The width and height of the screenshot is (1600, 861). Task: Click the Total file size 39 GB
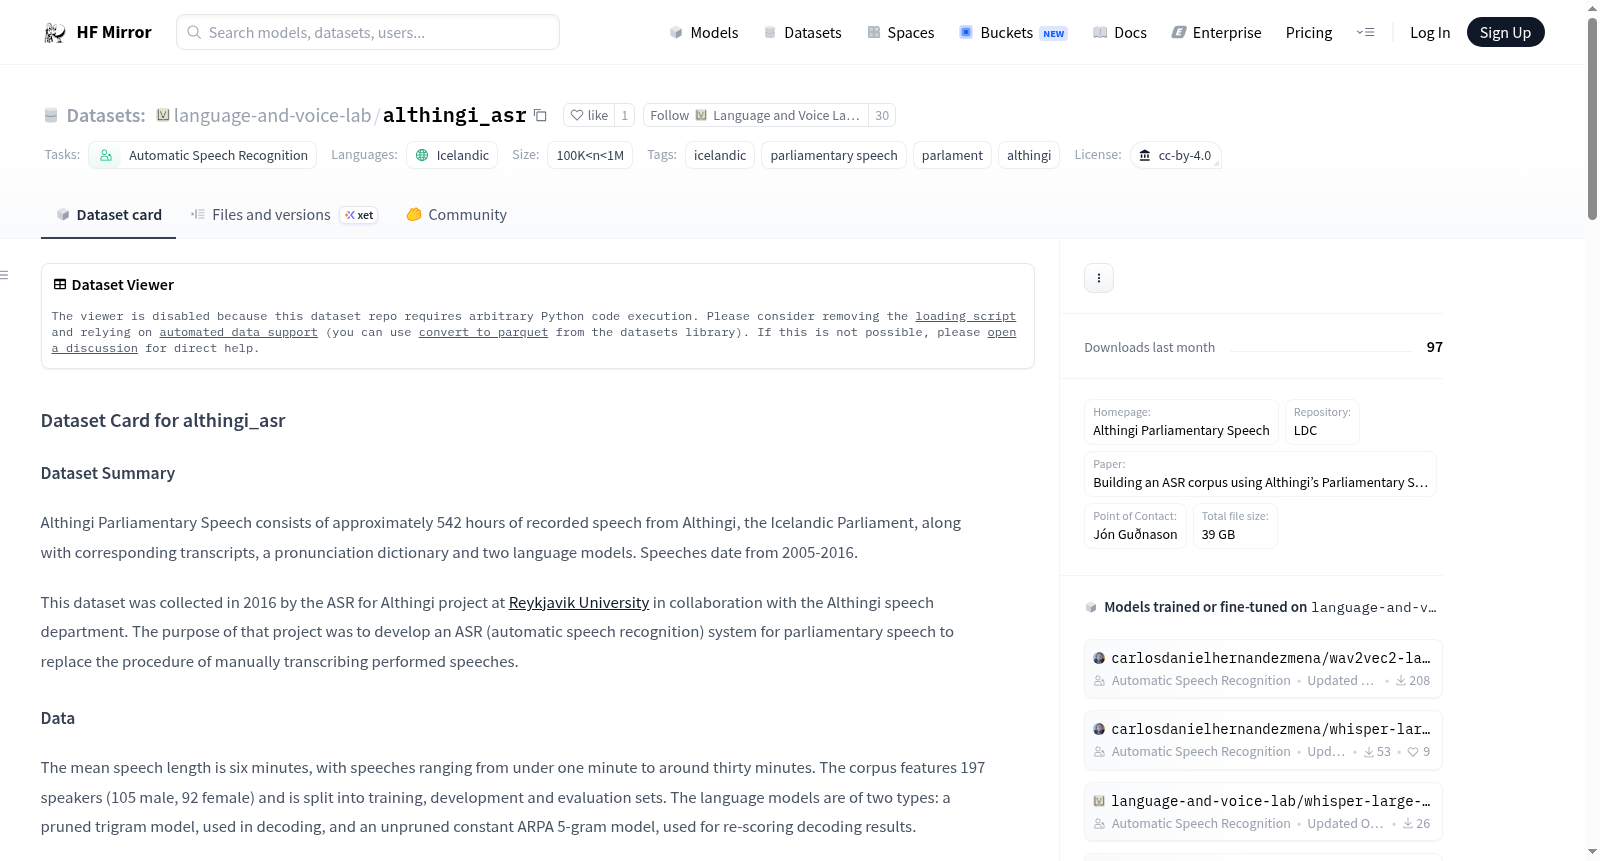pos(1235,527)
